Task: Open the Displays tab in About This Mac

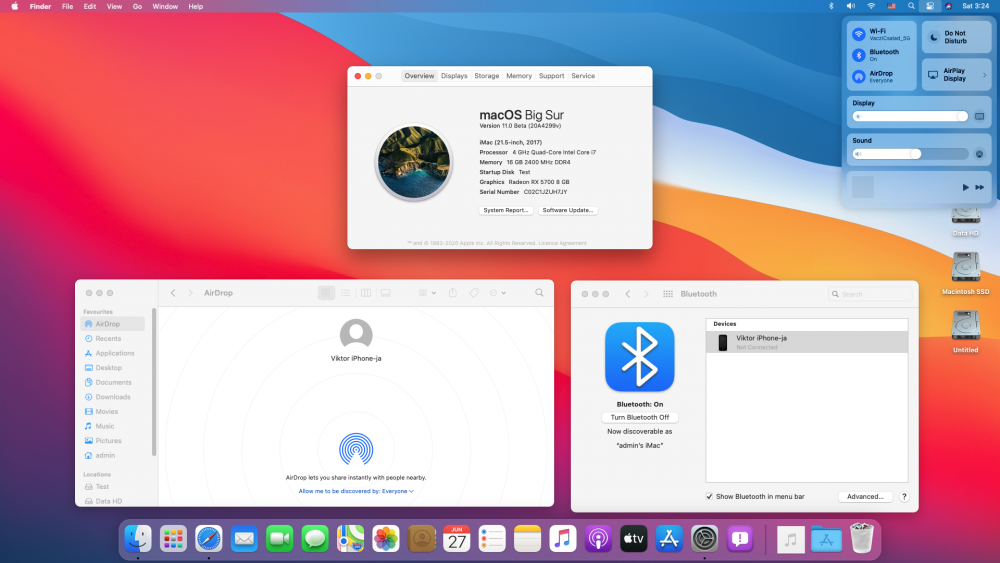Action: pos(454,76)
